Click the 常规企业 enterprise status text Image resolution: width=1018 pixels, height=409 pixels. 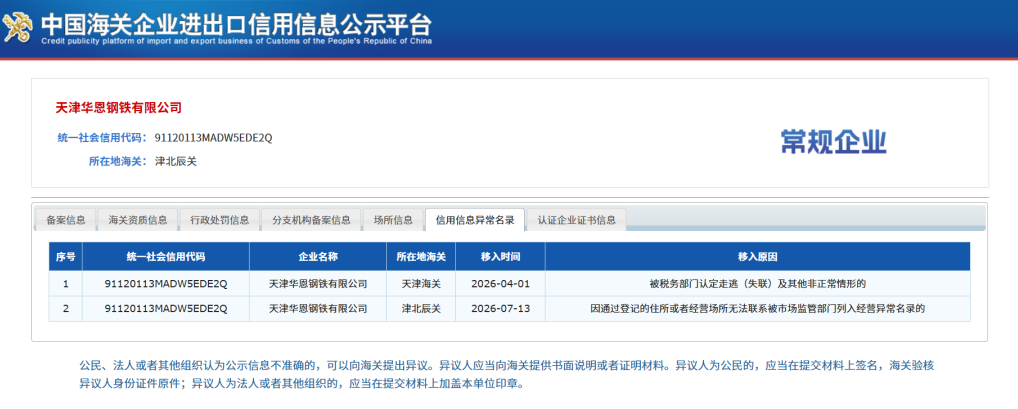point(834,142)
